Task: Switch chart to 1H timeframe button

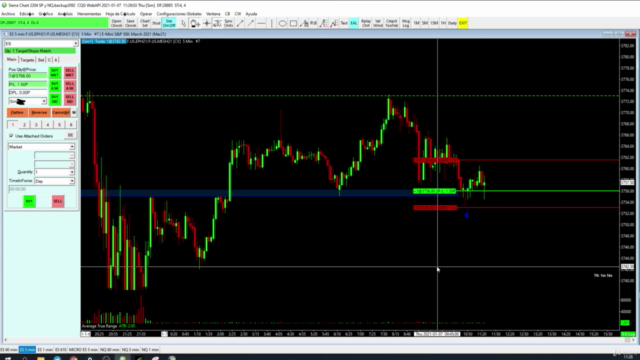Action: pyautogui.click(x=443, y=23)
